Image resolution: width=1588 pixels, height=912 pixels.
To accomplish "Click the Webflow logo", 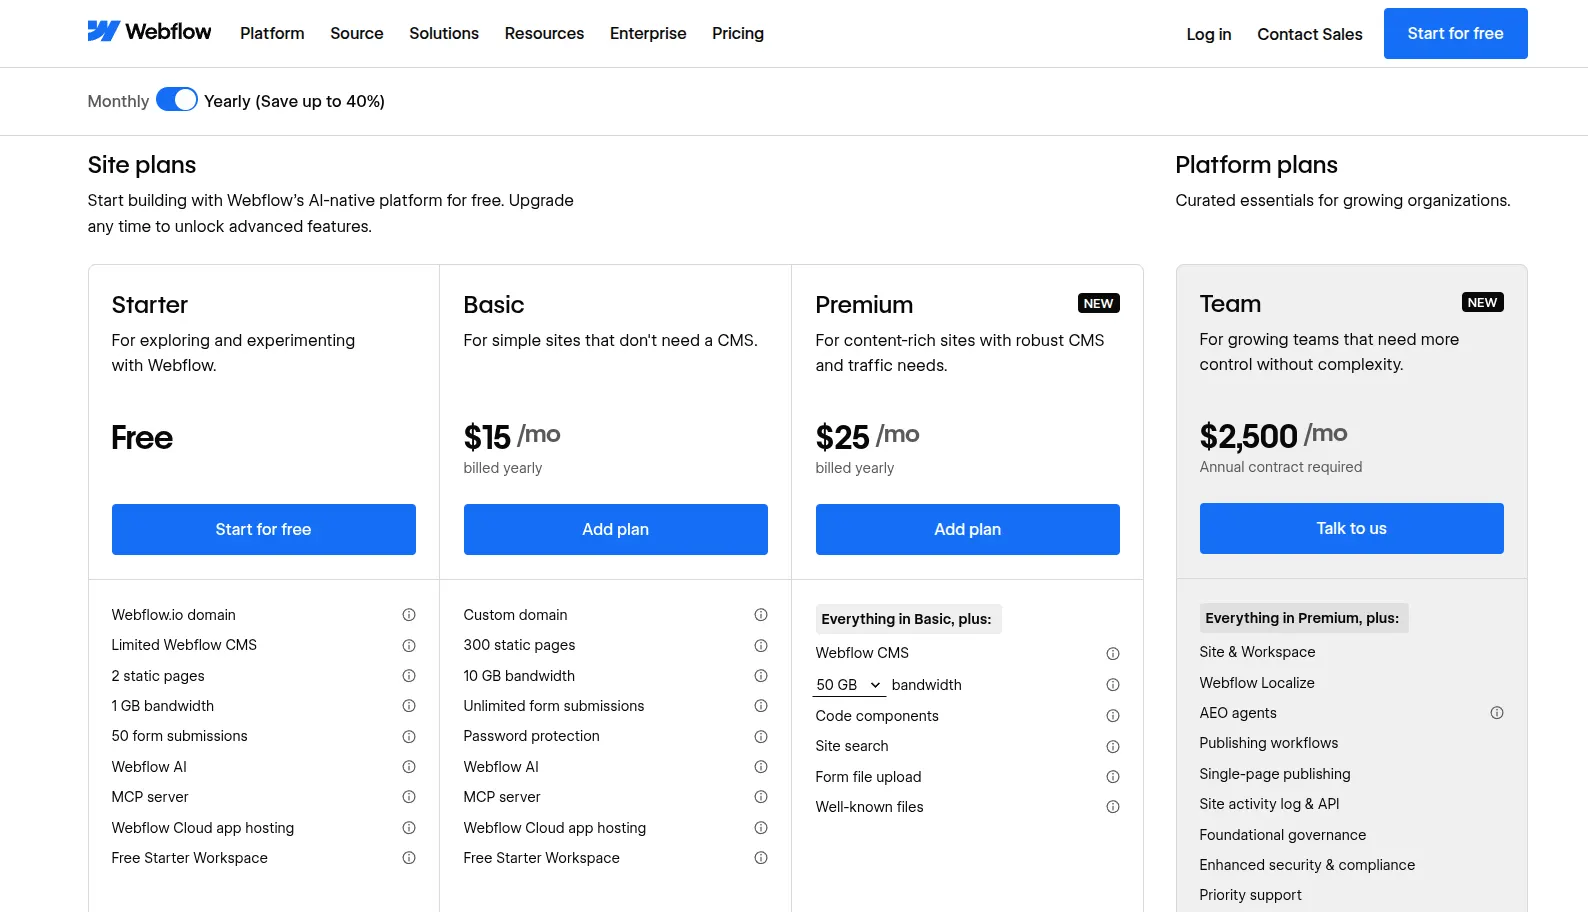I will (149, 32).
